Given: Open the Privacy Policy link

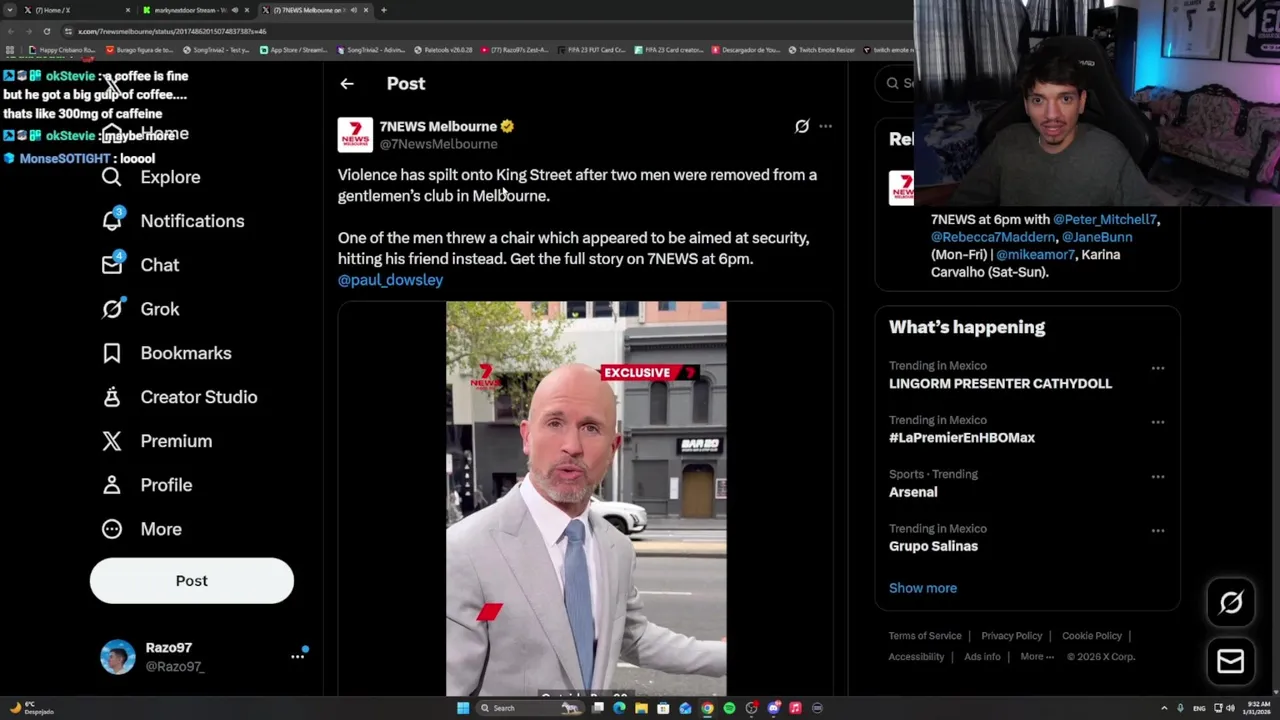Looking at the screenshot, I should 1011,636.
